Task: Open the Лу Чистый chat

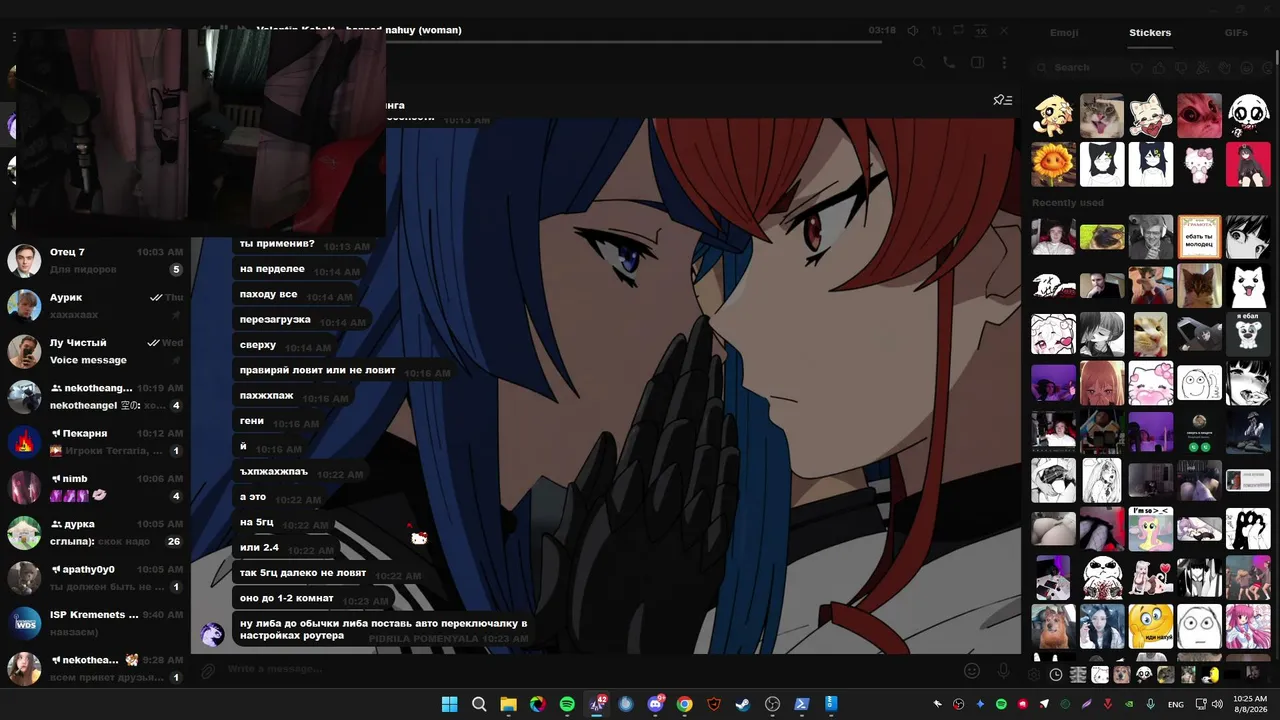Action: [x=95, y=351]
